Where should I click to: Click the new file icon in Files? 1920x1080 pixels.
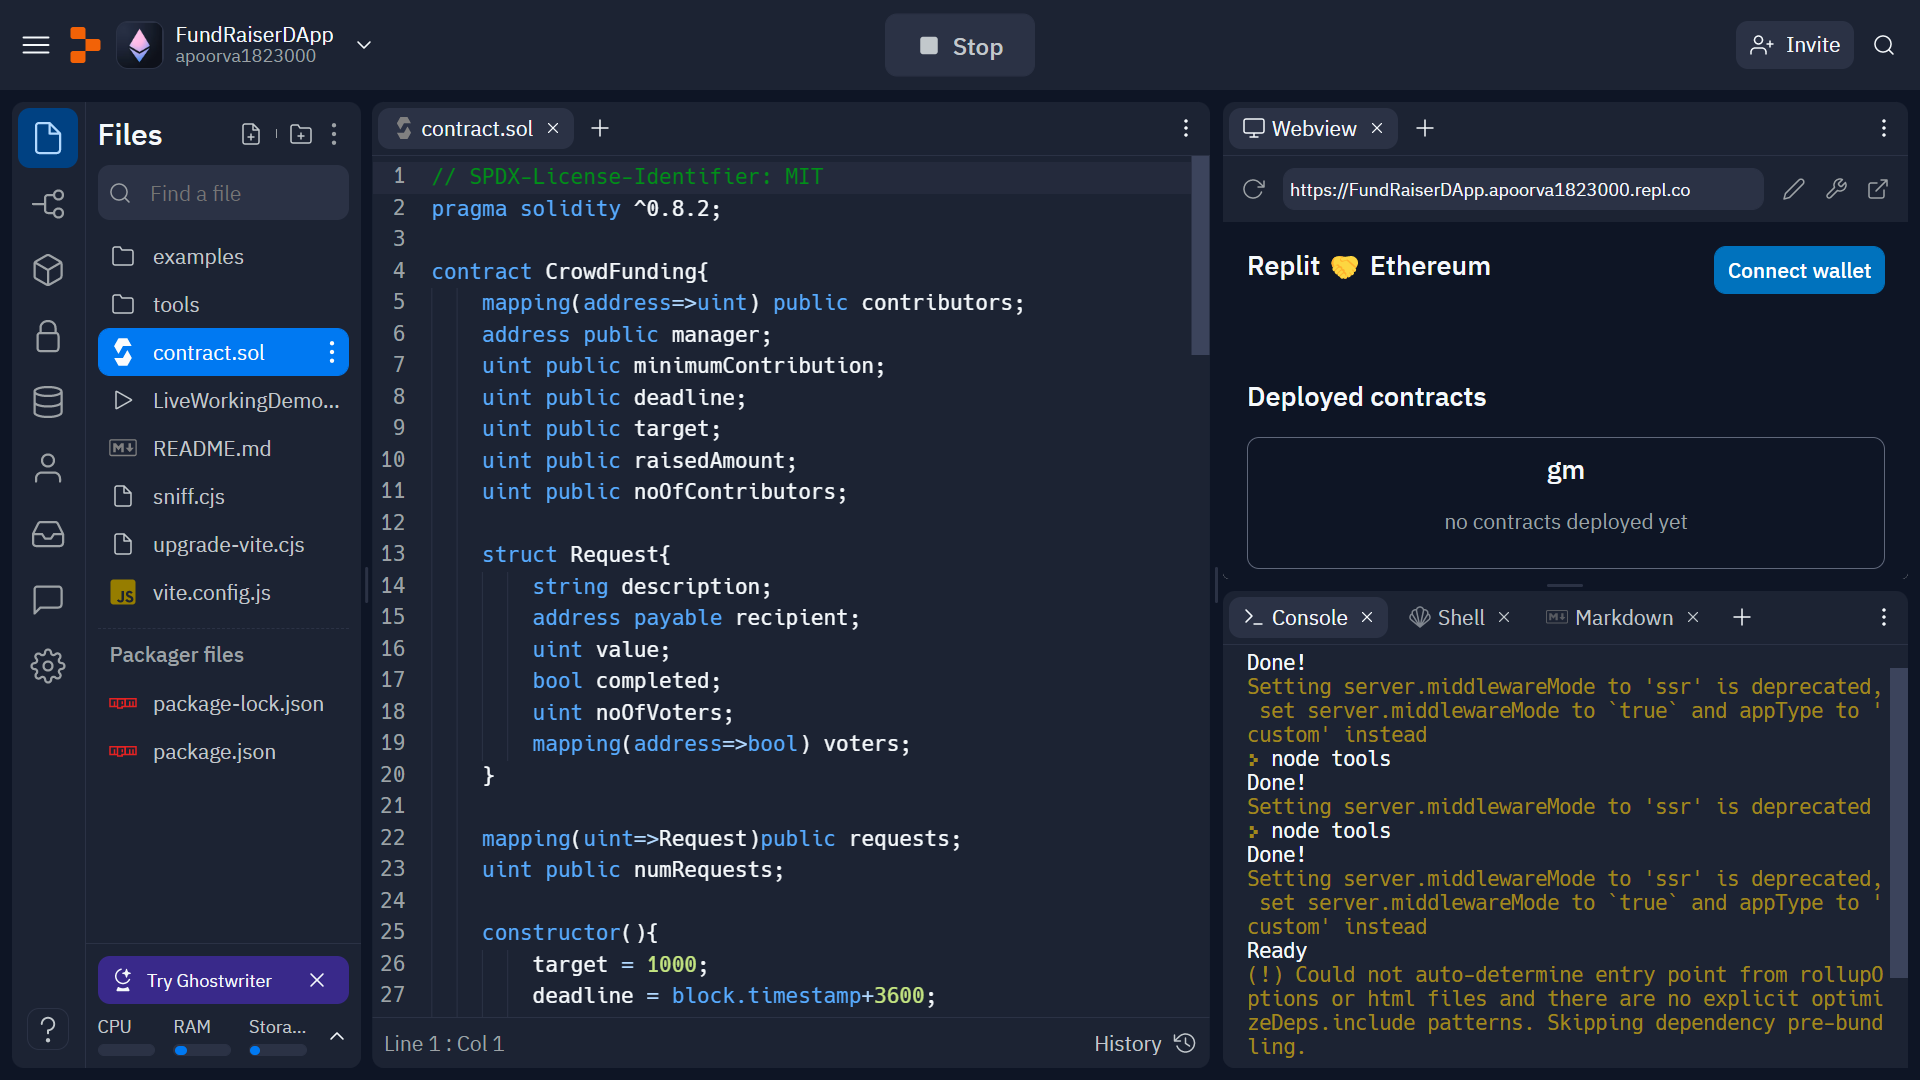251,134
